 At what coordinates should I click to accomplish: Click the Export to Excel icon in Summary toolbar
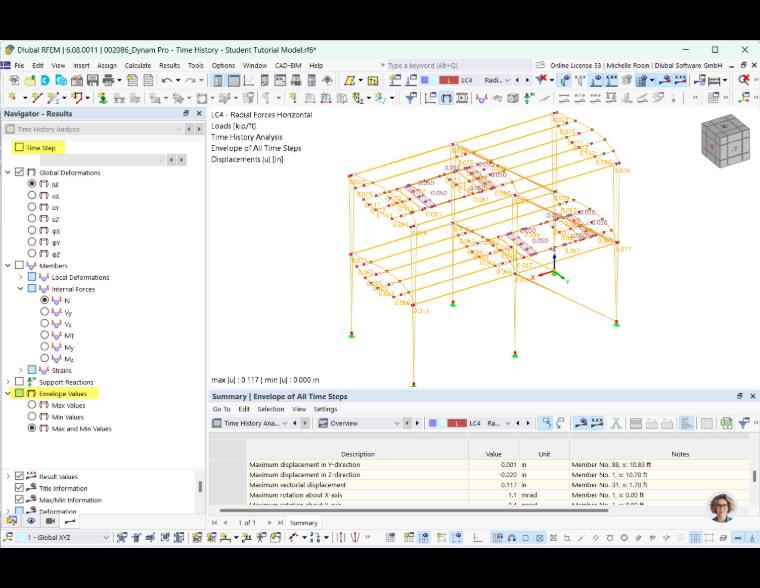[726, 423]
